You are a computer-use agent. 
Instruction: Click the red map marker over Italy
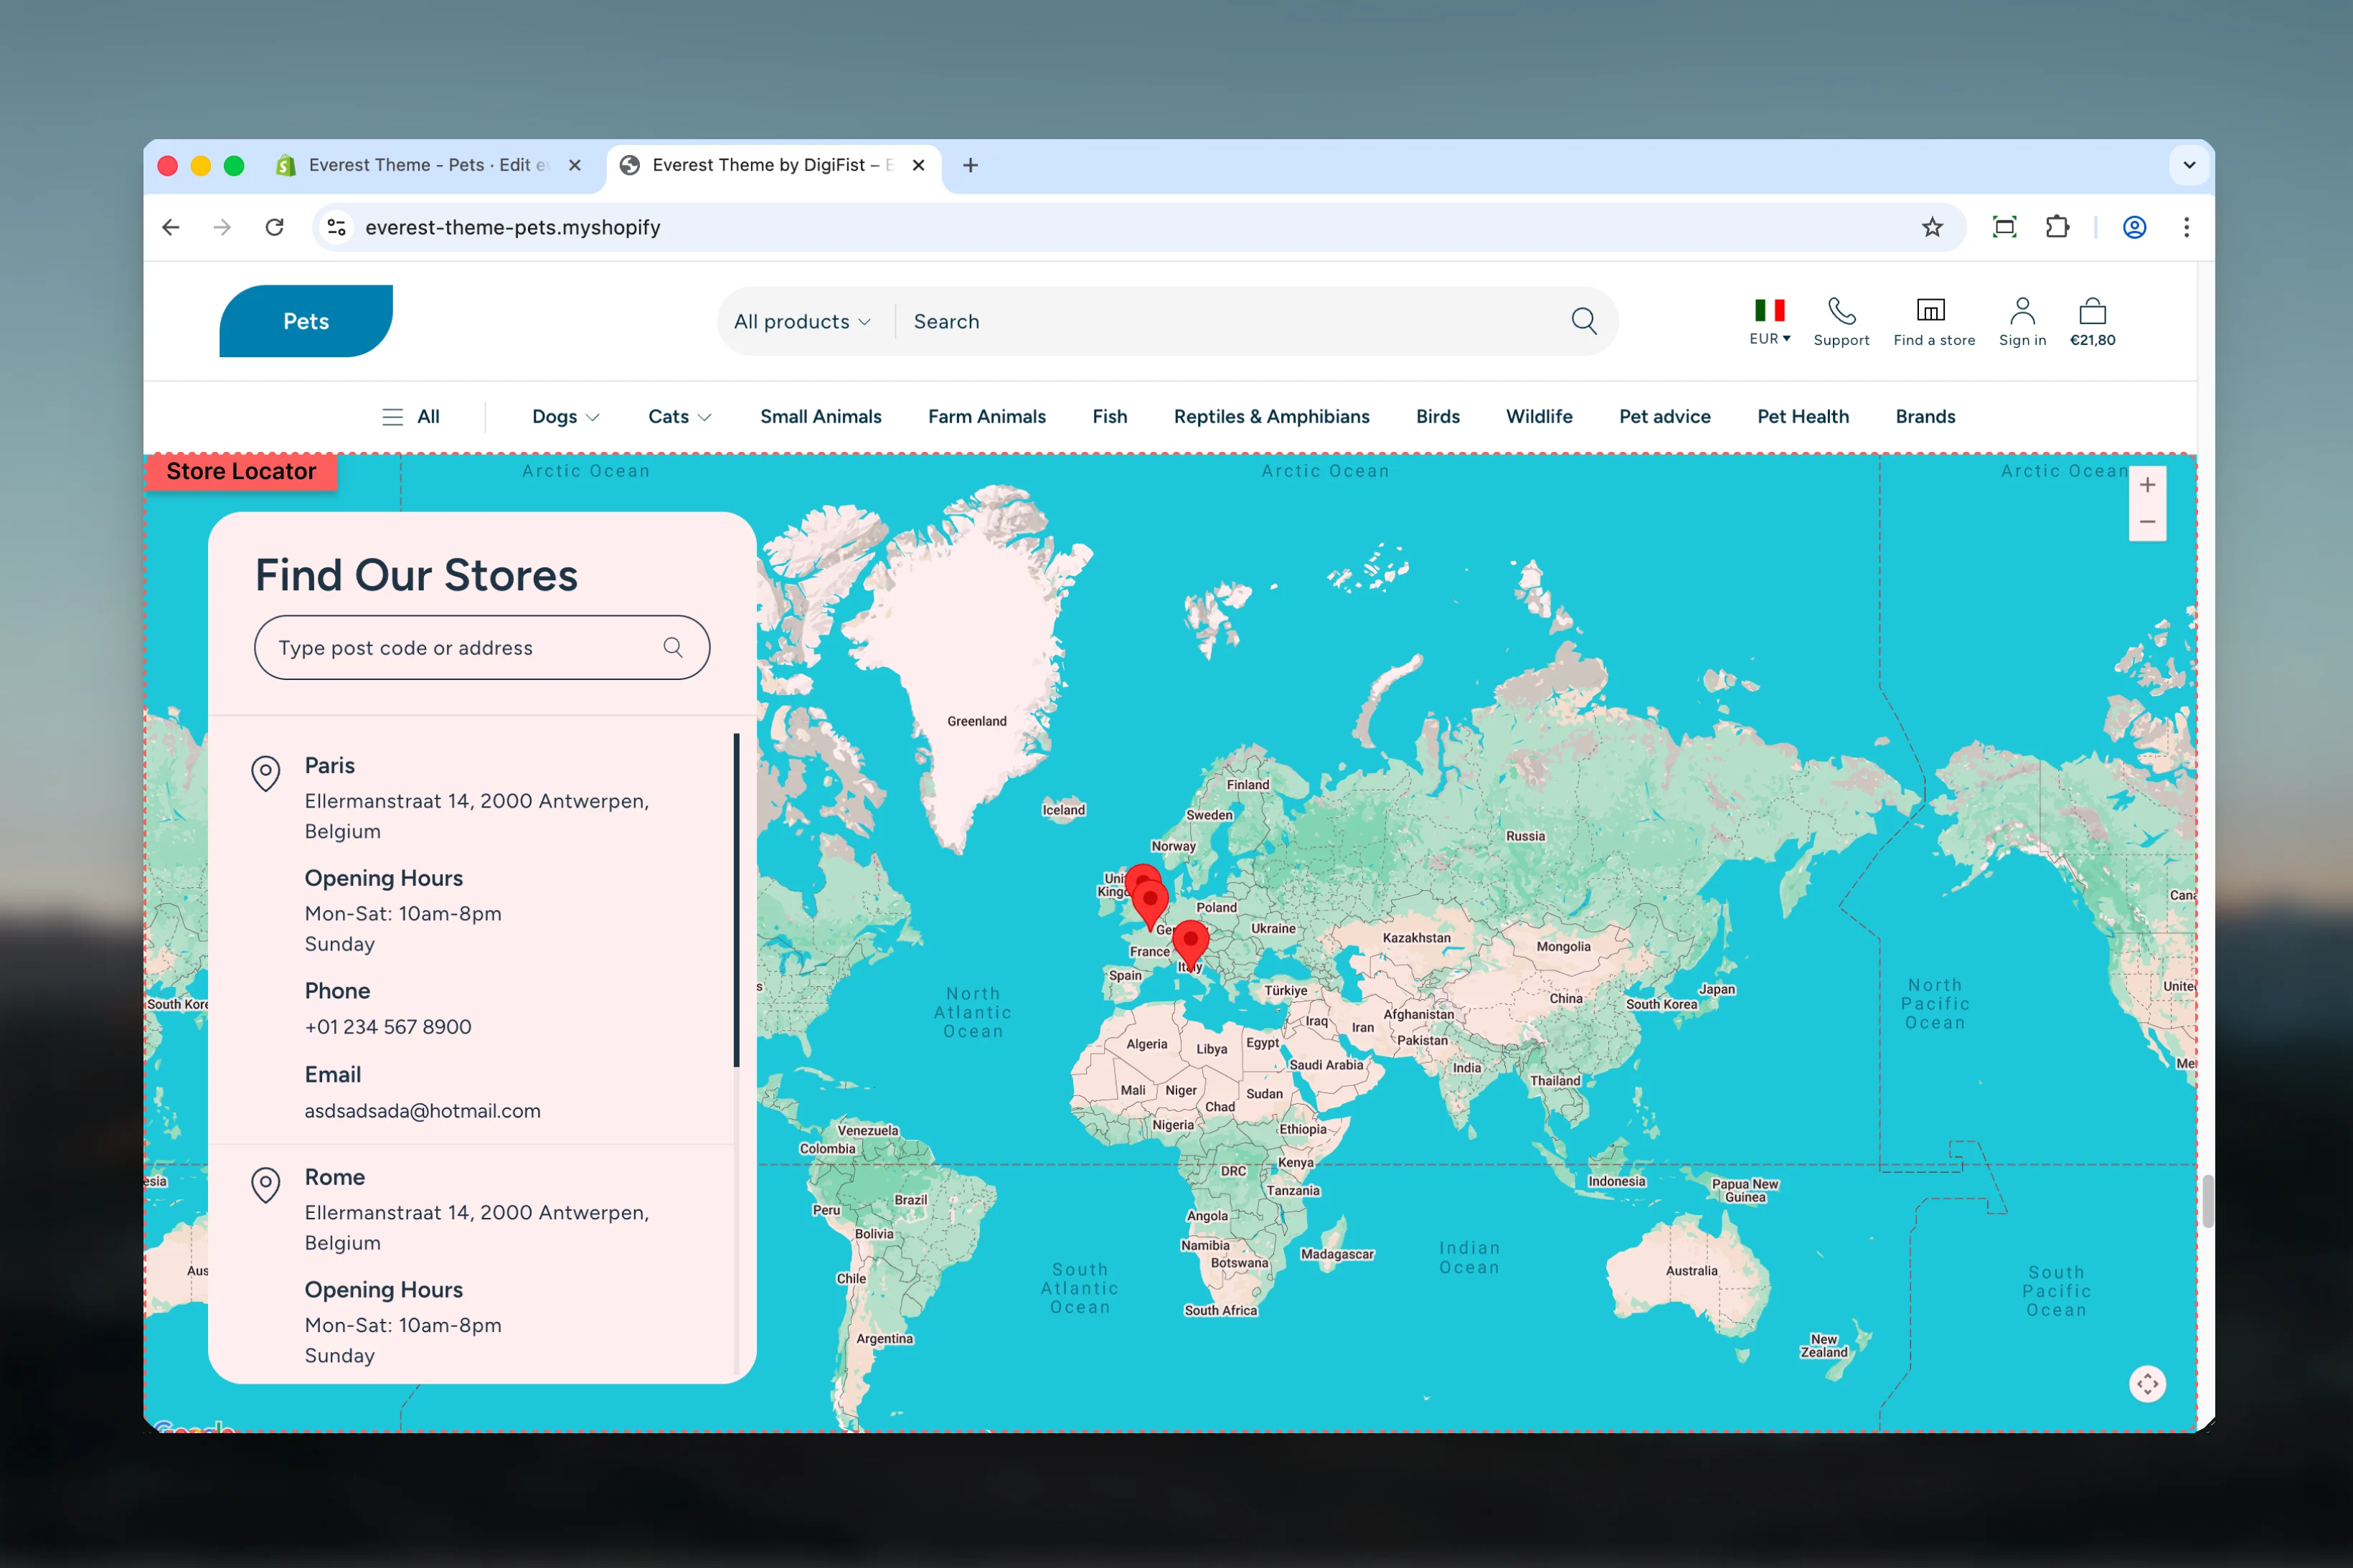(x=1190, y=944)
